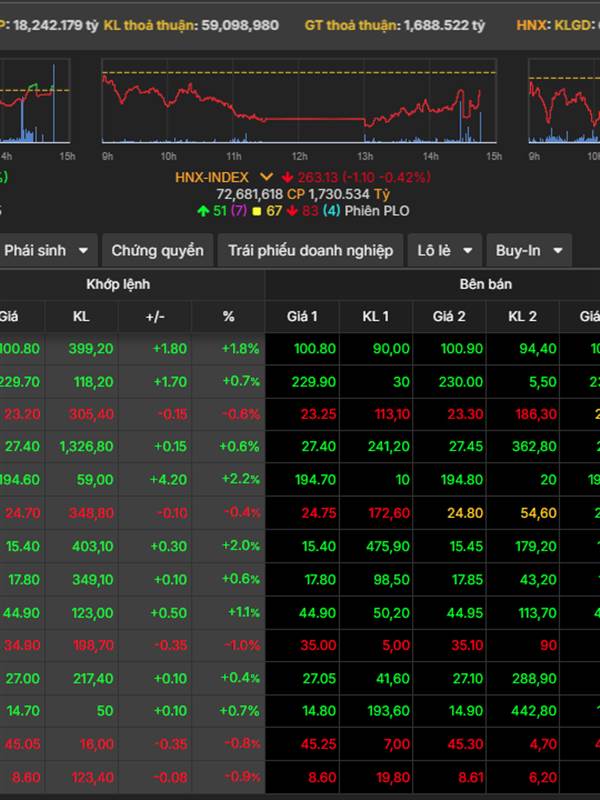Open the Lô lẻ dropdown
The width and height of the screenshot is (600, 800).
pos(444,251)
